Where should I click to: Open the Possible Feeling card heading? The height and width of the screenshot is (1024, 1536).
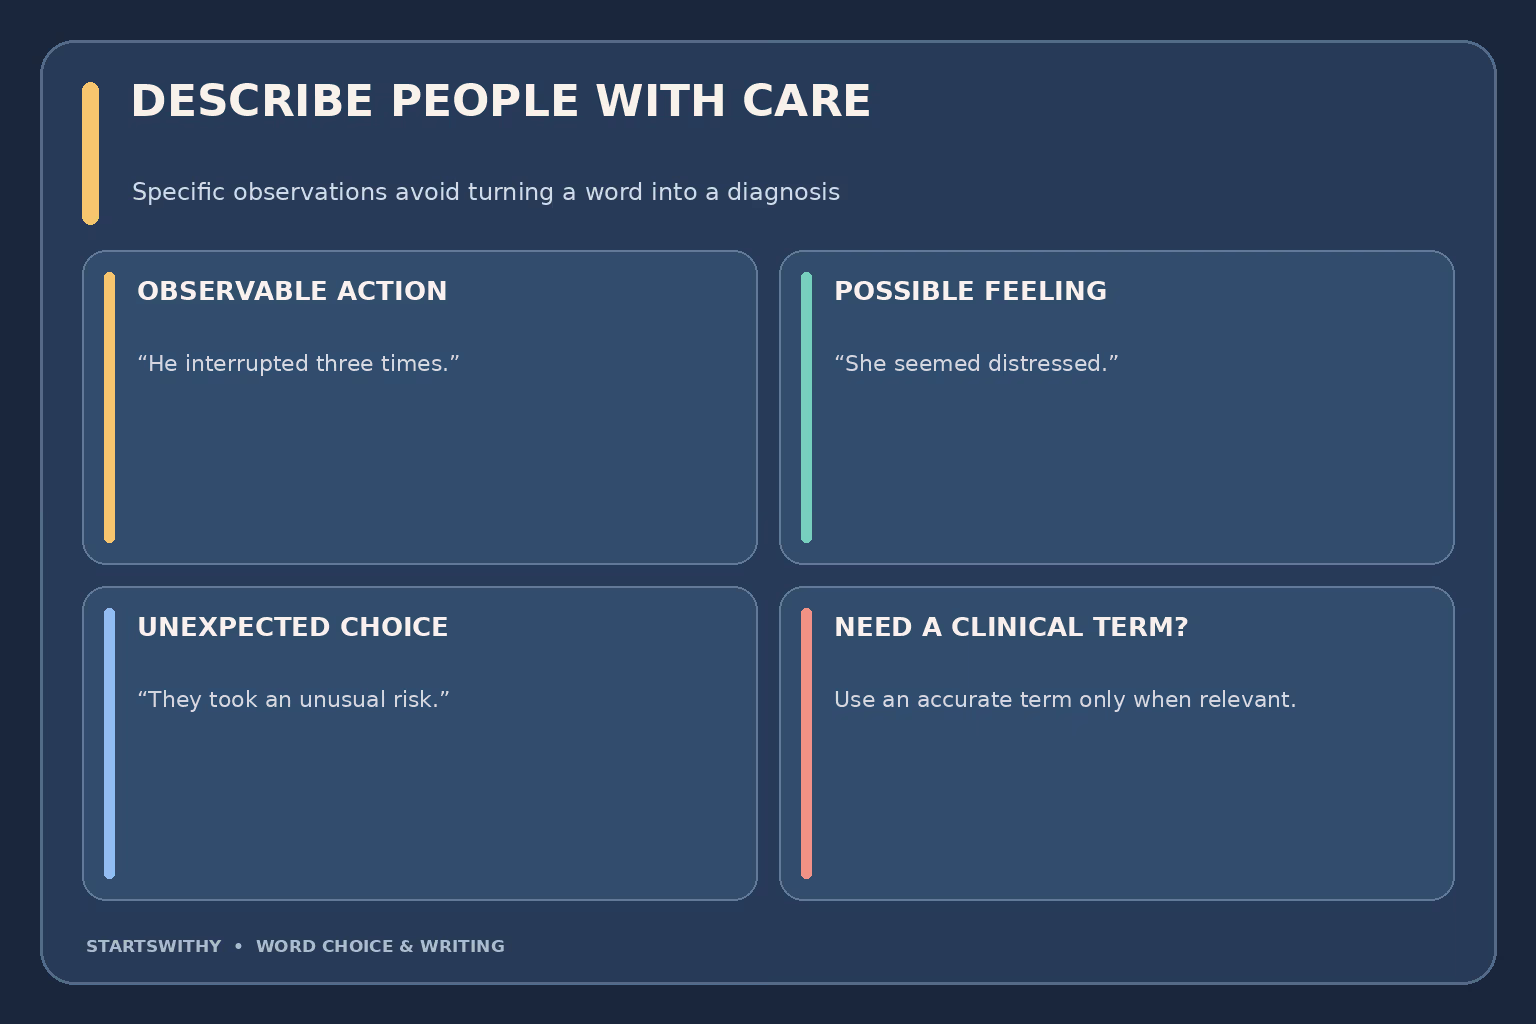[970, 291]
